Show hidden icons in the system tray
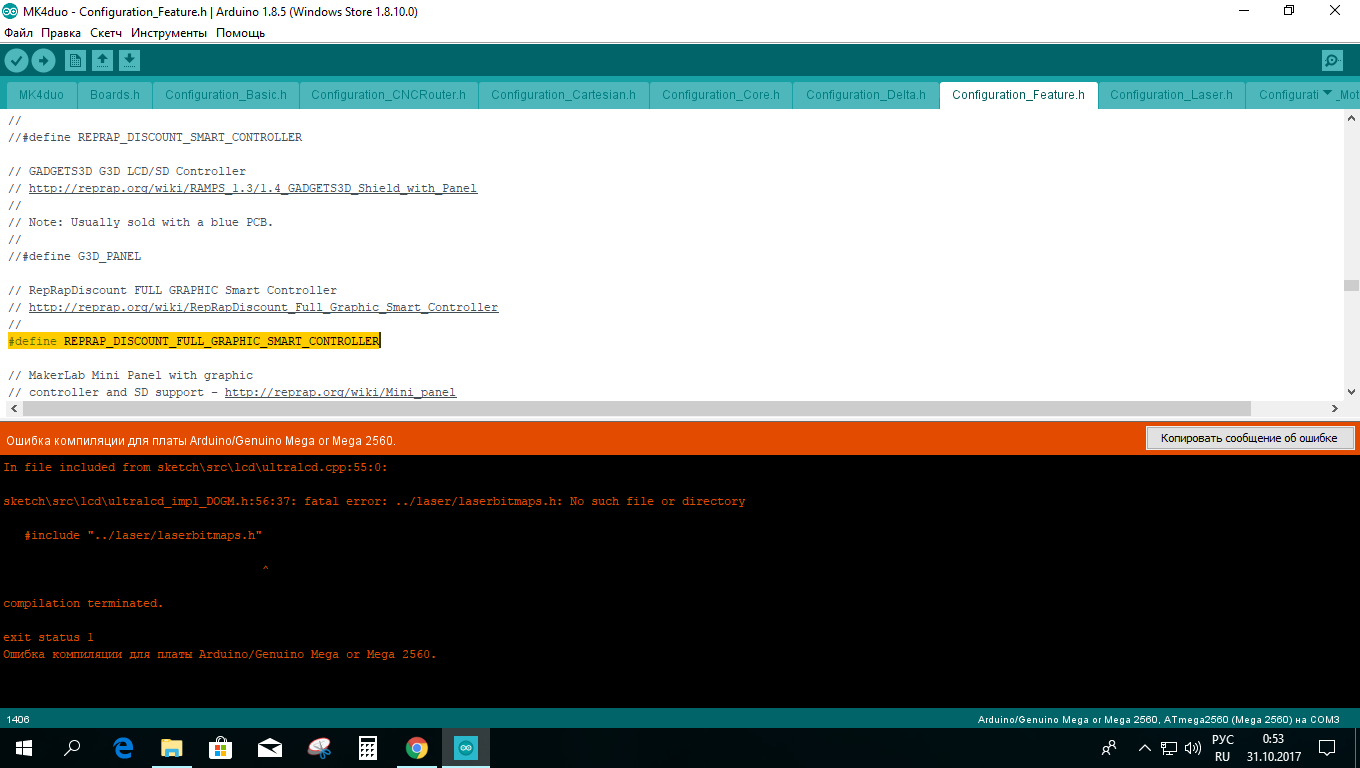Viewport: 1360px width, 768px height. pos(1143,747)
